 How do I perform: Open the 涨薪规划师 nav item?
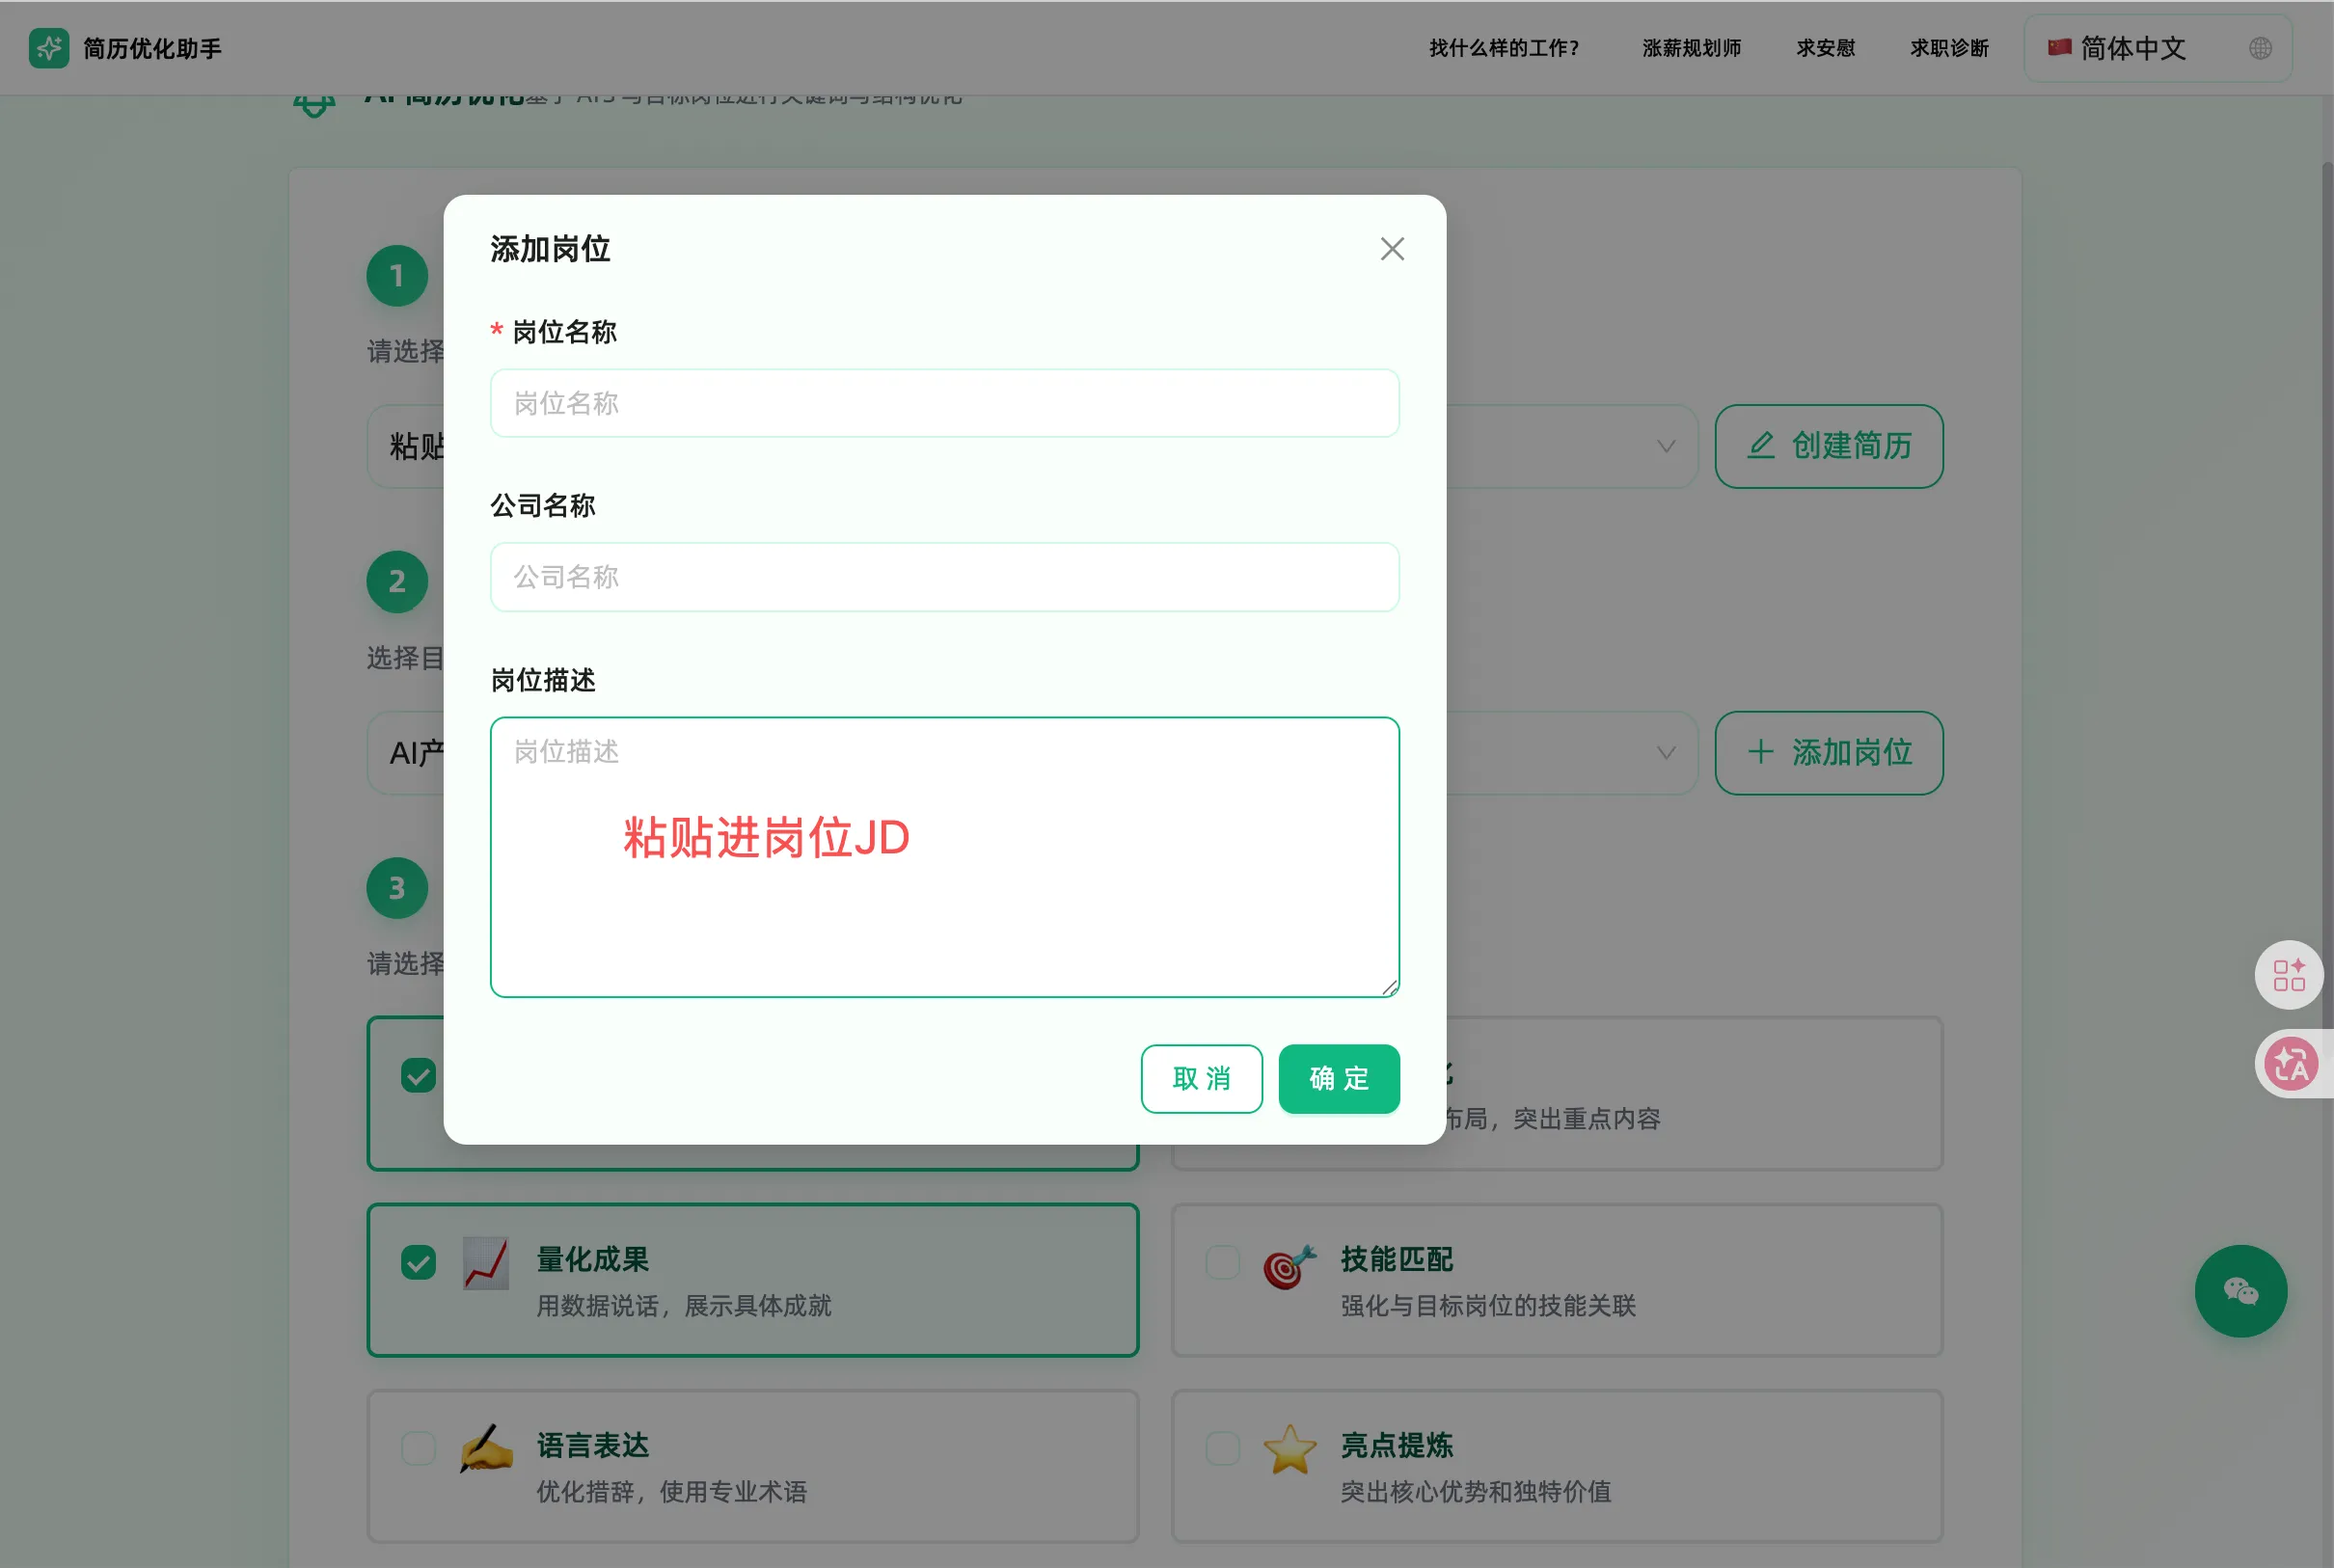pos(1691,48)
